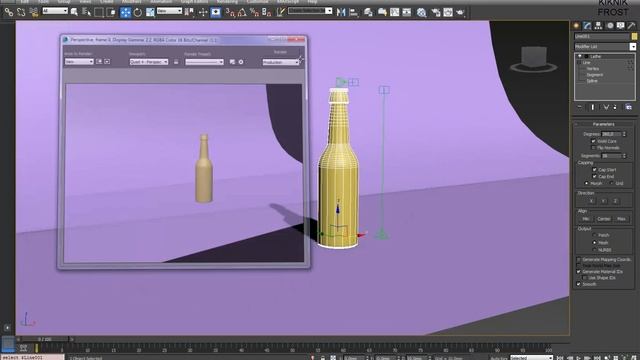Click the Mirror tool icon

click(341, 12)
